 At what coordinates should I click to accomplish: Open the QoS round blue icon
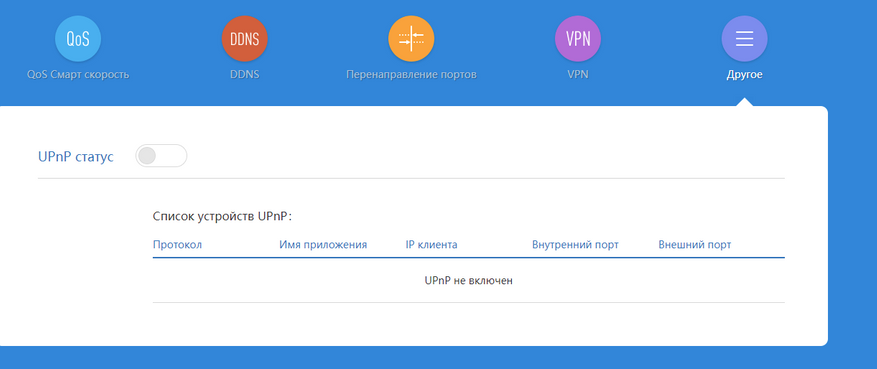[x=78, y=39]
